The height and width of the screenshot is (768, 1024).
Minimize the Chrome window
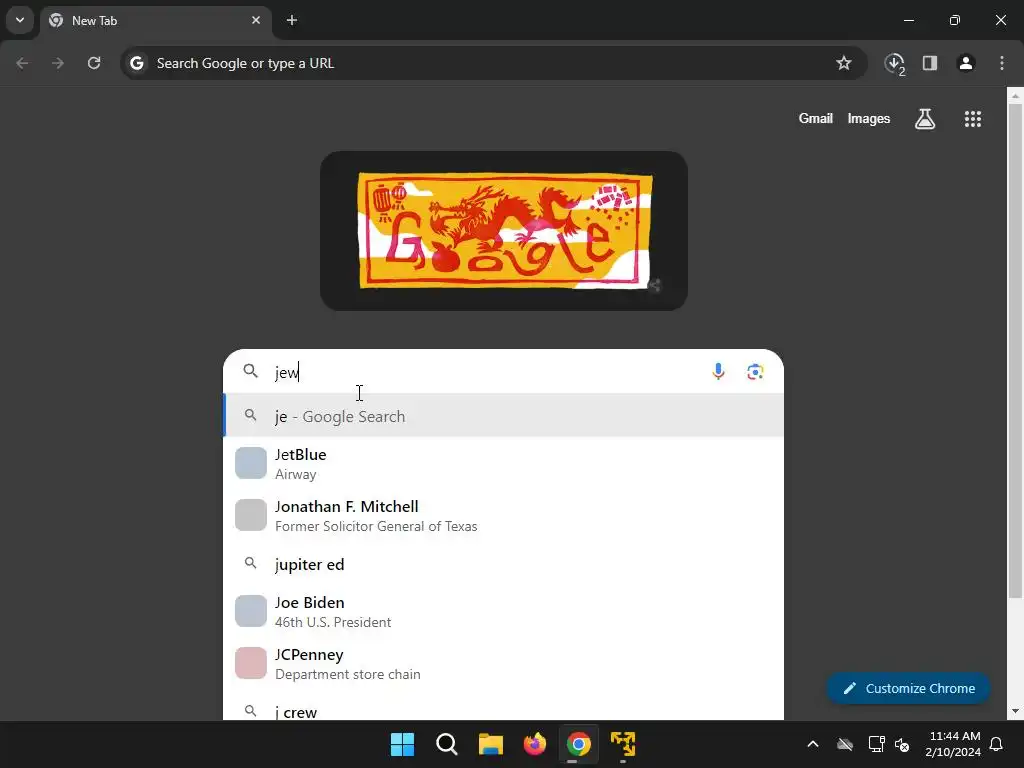point(908,20)
